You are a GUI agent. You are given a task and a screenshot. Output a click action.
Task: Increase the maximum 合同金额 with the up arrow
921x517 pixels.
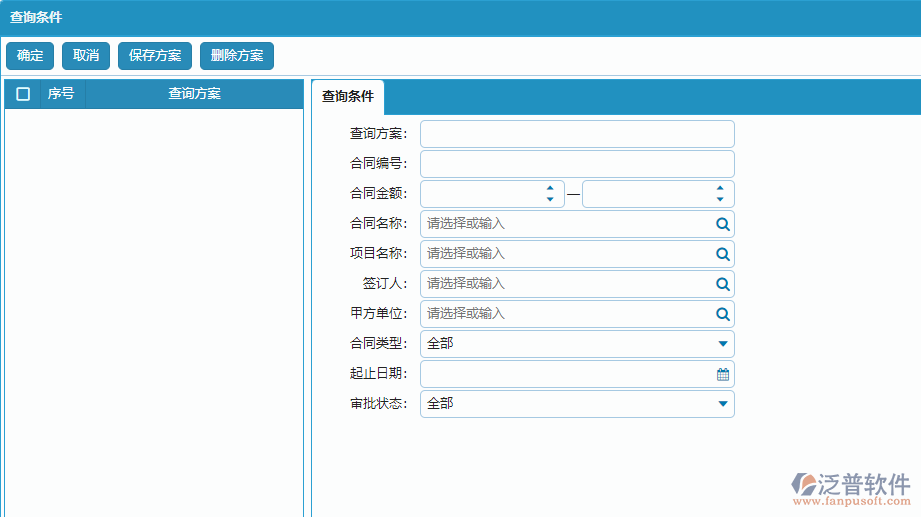click(720, 188)
